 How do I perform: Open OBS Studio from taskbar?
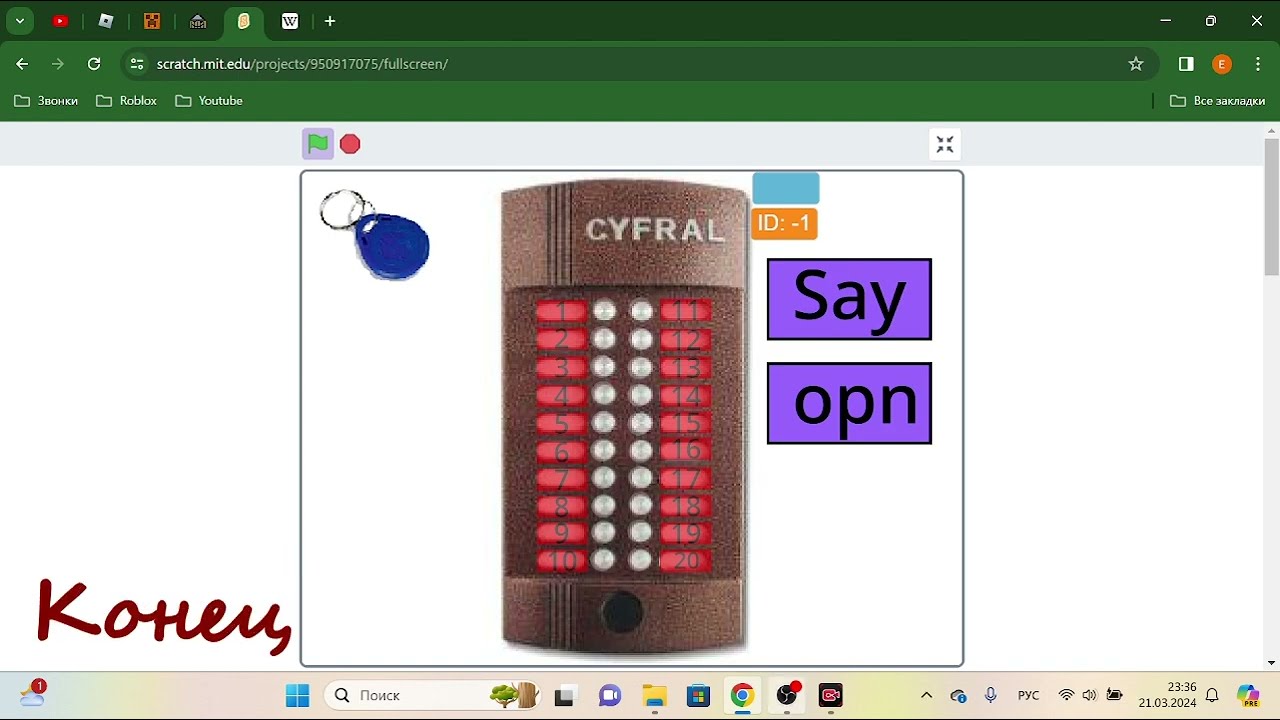(x=787, y=695)
